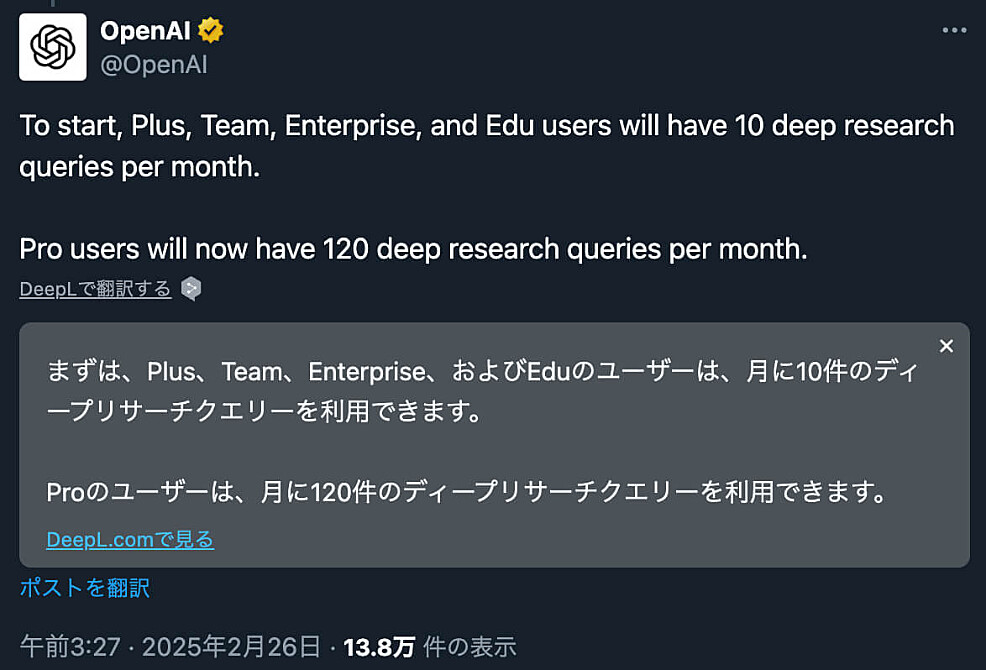Click the DeepLで翻訳する link
The image size is (986, 670).
(x=96, y=289)
